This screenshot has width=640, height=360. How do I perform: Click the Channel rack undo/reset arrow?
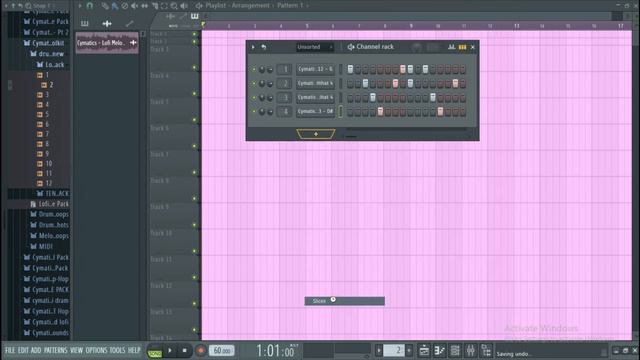[x=264, y=47]
